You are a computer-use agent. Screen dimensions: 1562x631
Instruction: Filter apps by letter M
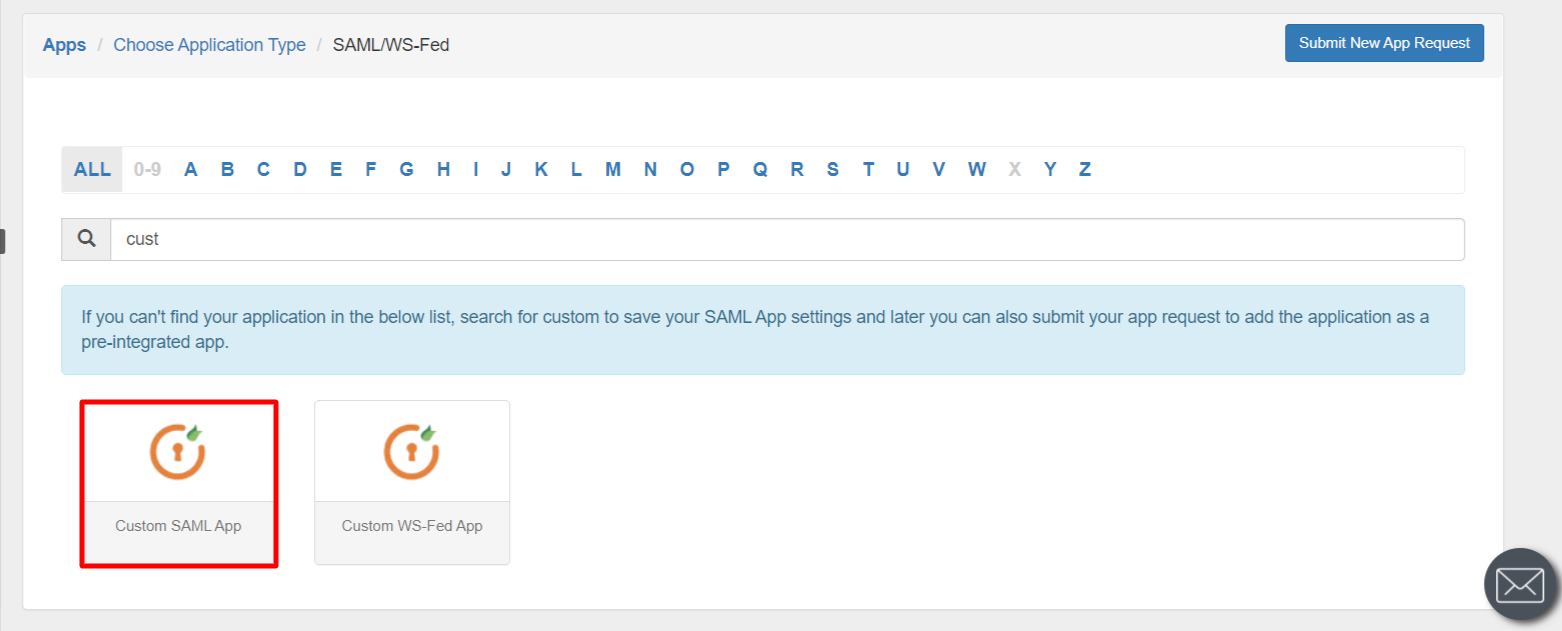click(x=613, y=169)
